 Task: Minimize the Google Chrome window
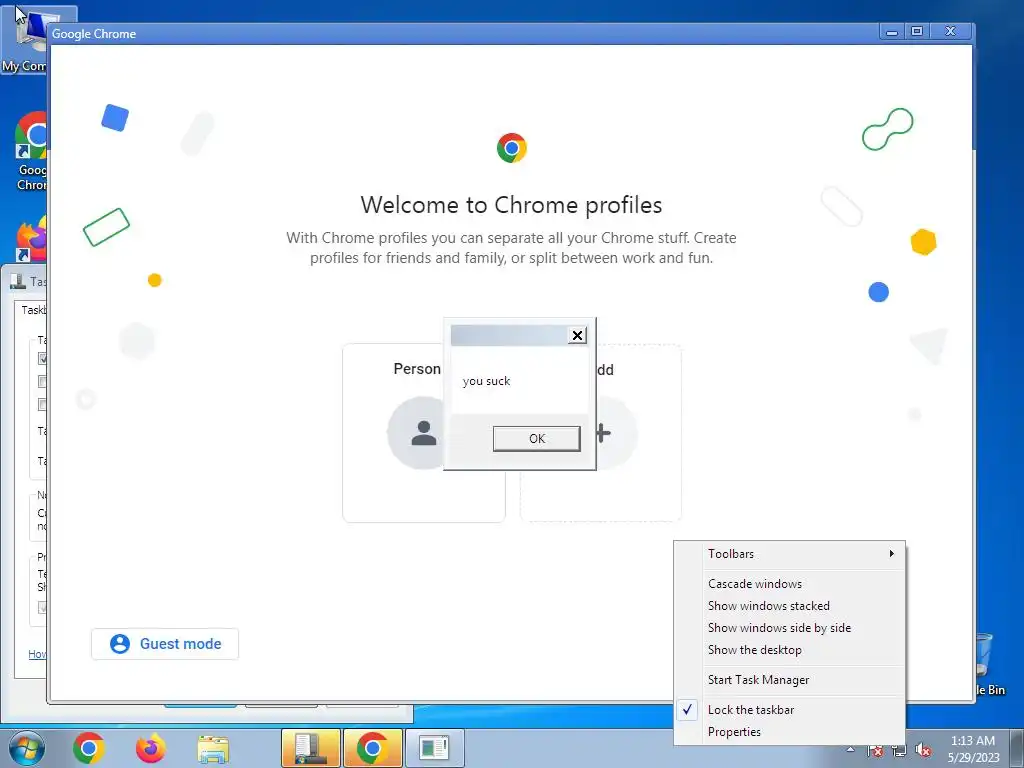pyautogui.click(x=891, y=31)
